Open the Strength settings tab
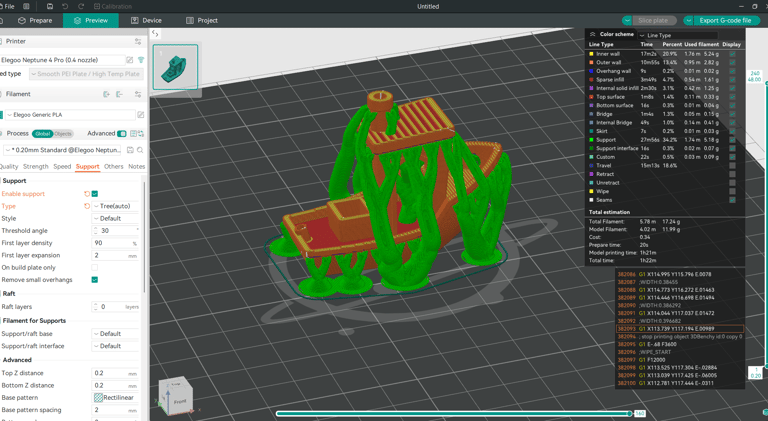Screen dimensions: 768x421 click(36, 166)
